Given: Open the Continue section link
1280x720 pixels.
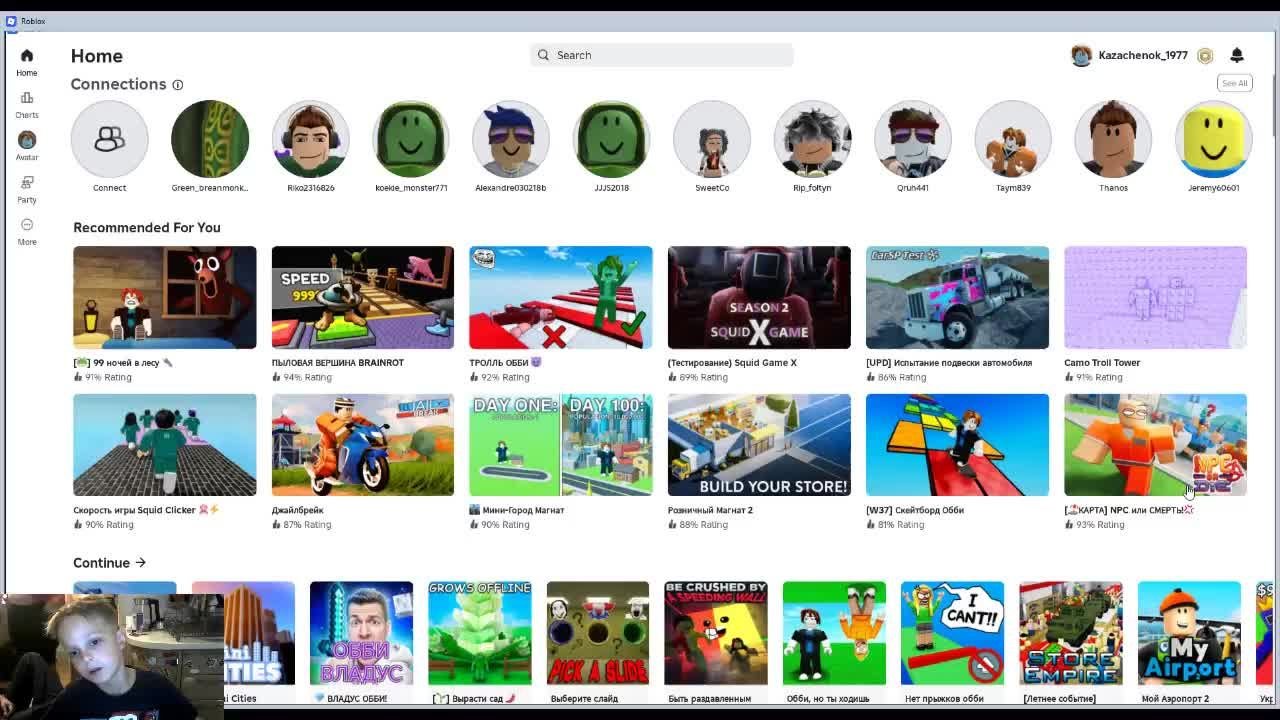Looking at the screenshot, I should coord(110,563).
